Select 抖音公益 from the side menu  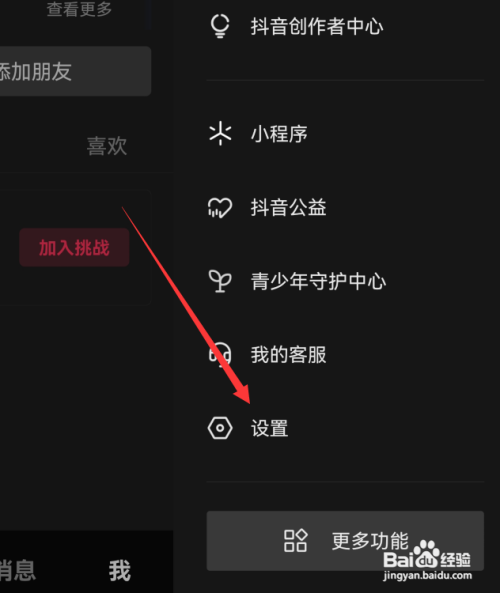coord(289,208)
